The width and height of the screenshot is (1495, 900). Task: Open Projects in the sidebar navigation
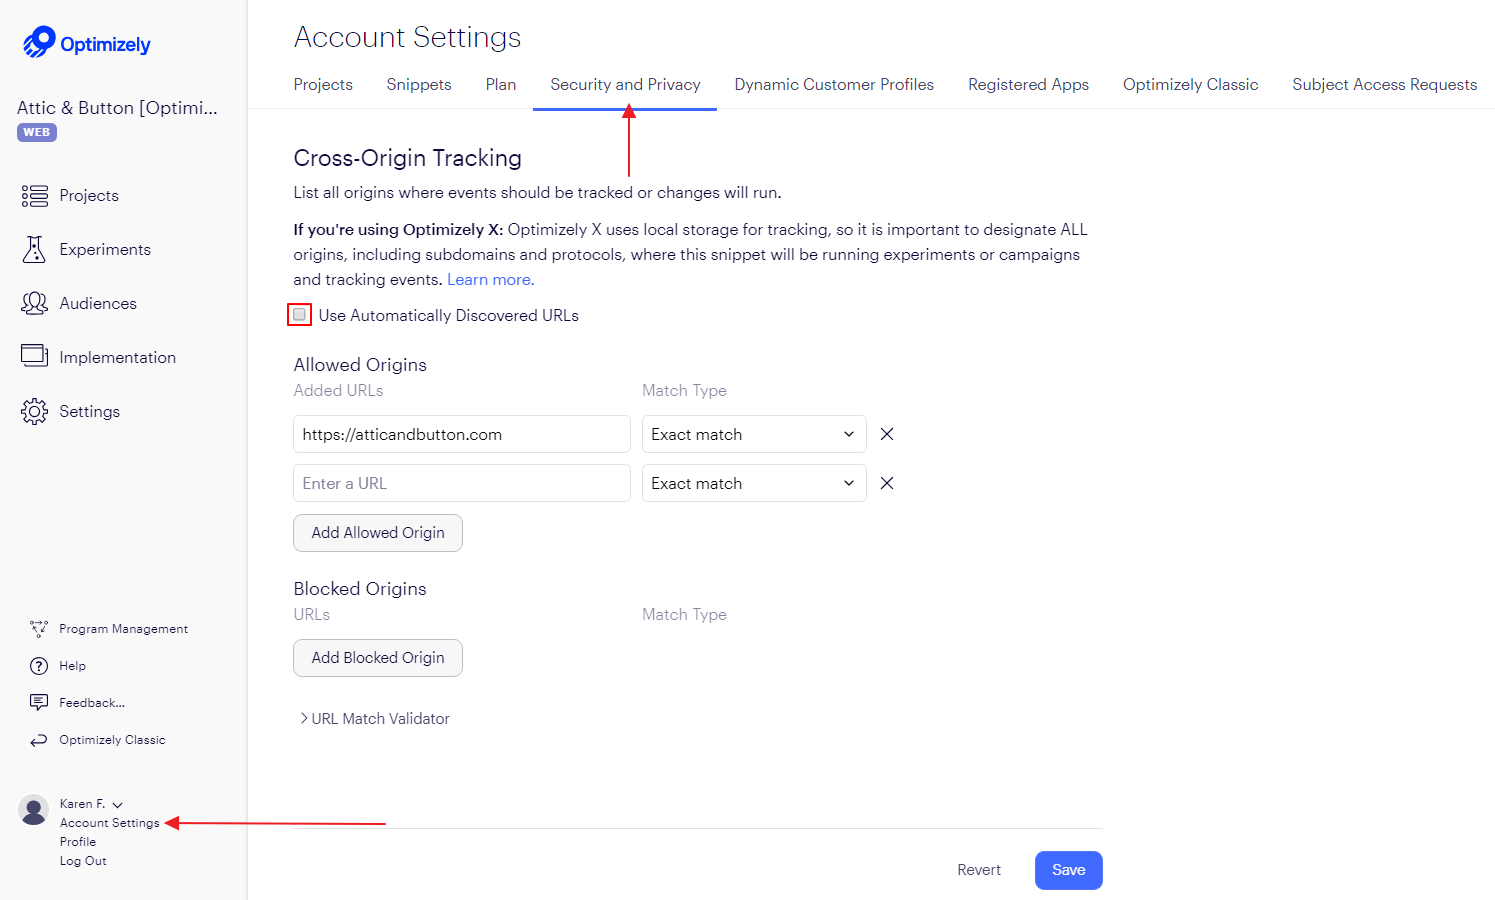coord(89,196)
